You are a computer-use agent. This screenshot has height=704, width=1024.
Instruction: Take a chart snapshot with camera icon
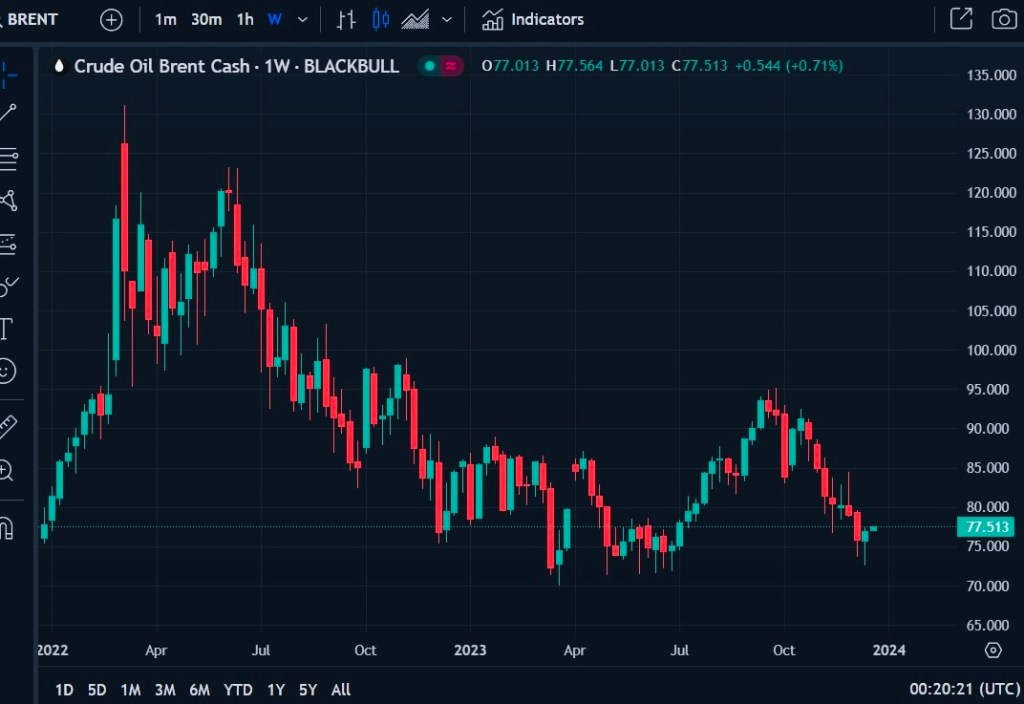pyautogui.click(x=1003, y=19)
